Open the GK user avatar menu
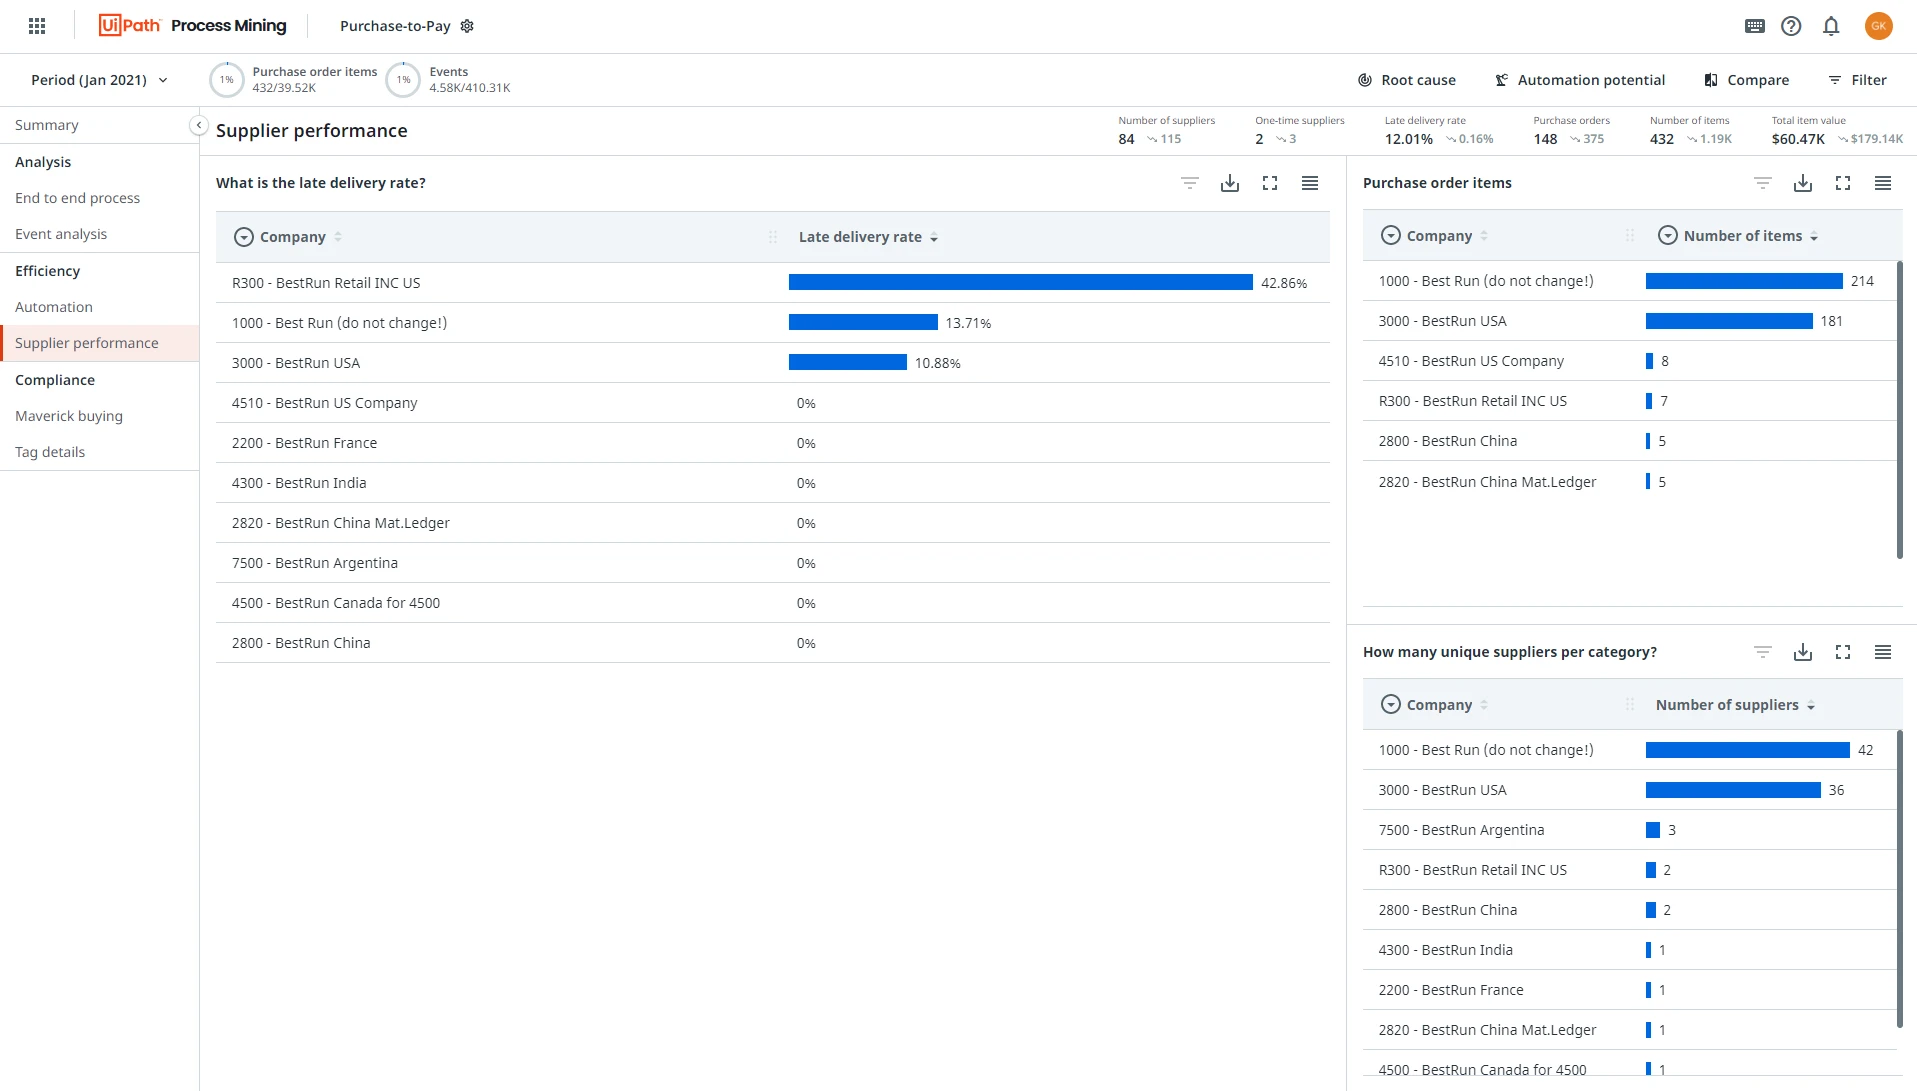This screenshot has width=1917, height=1091. [x=1879, y=26]
